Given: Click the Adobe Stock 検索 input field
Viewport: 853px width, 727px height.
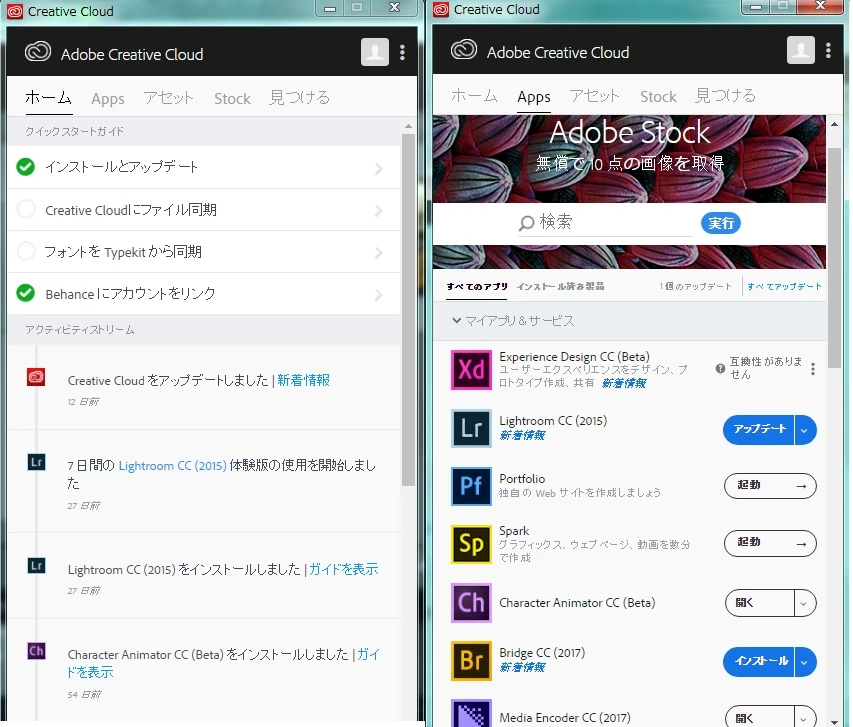Looking at the screenshot, I should [x=605, y=223].
